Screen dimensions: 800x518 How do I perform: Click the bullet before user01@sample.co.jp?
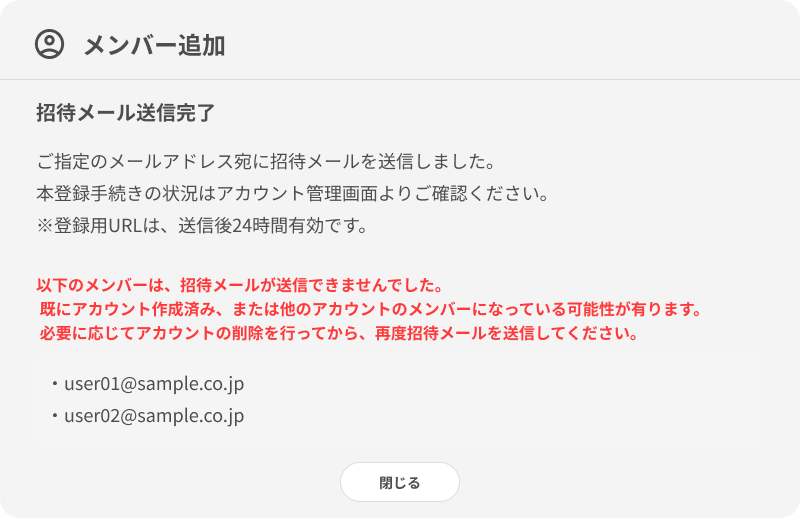point(54,383)
